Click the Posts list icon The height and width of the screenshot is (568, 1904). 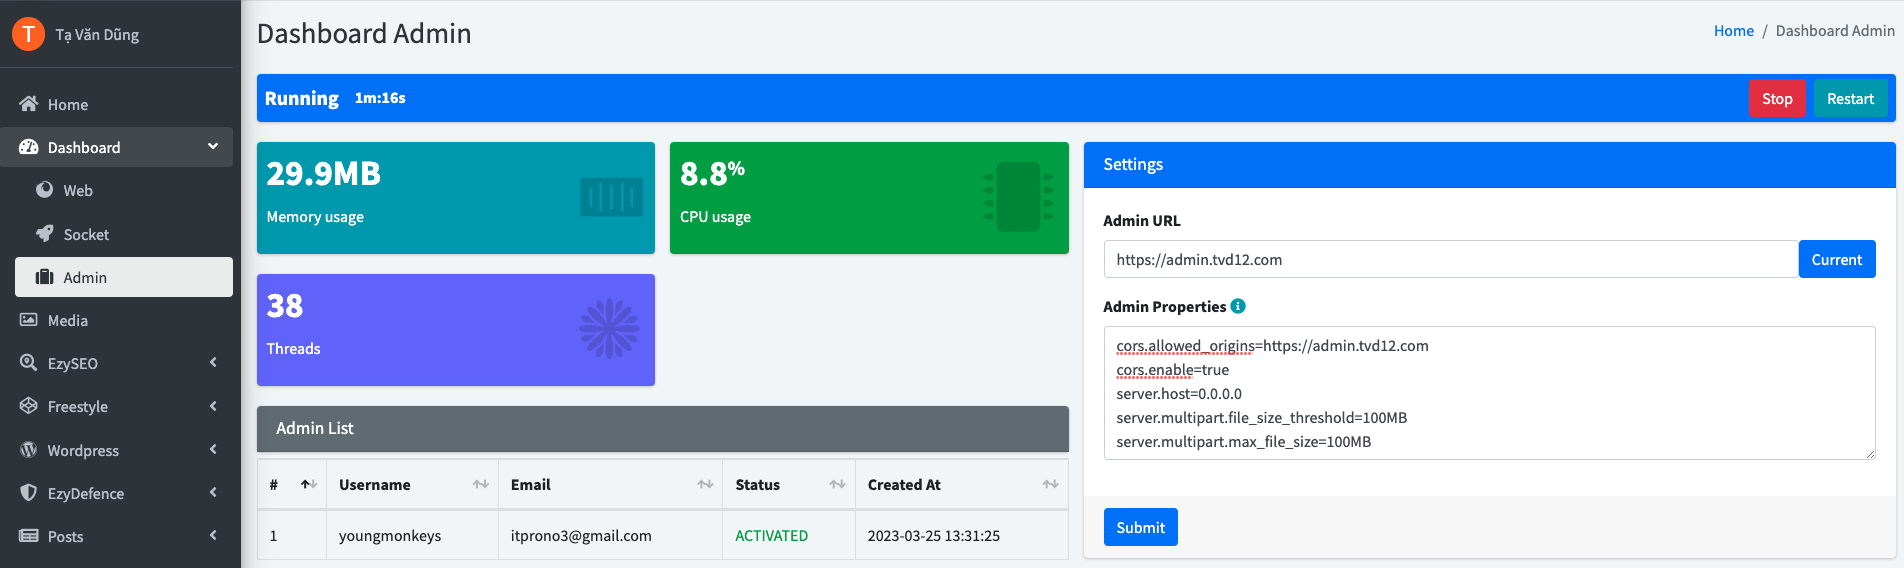[29, 536]
